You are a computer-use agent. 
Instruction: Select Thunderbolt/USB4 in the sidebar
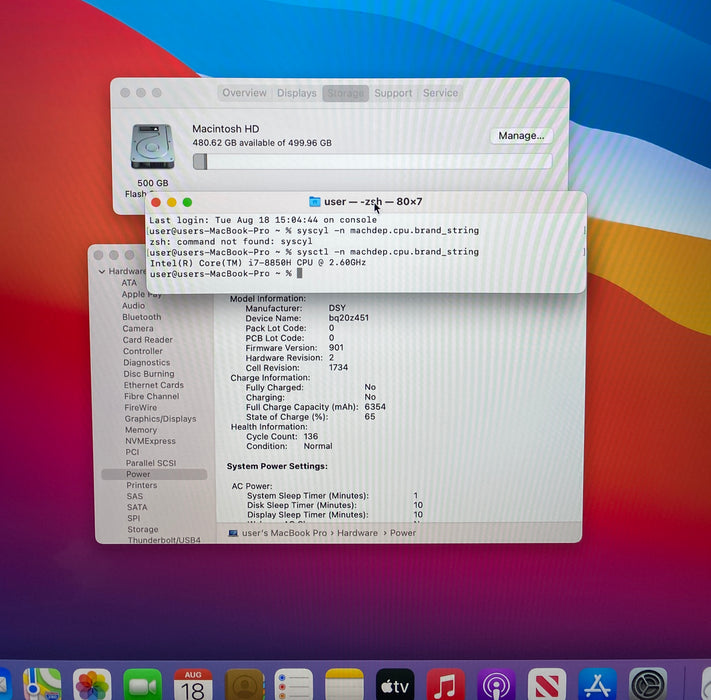coord(164,540)
